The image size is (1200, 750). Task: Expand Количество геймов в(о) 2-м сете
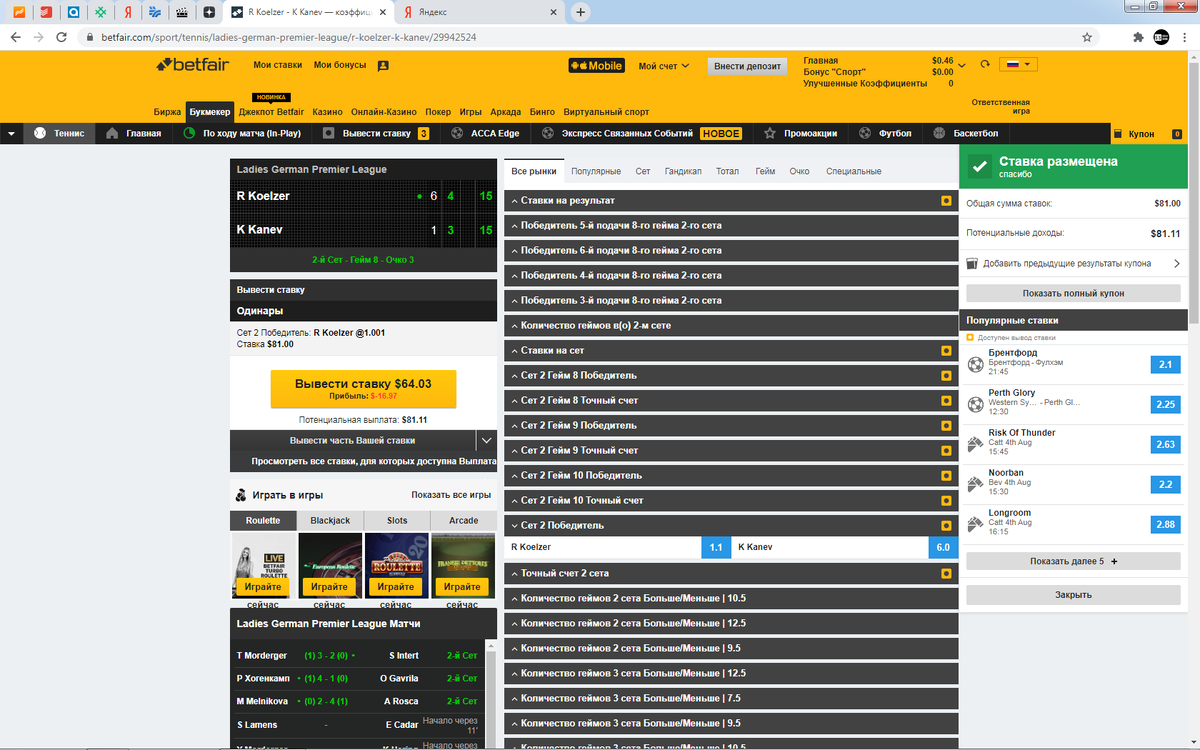[731, 326]
